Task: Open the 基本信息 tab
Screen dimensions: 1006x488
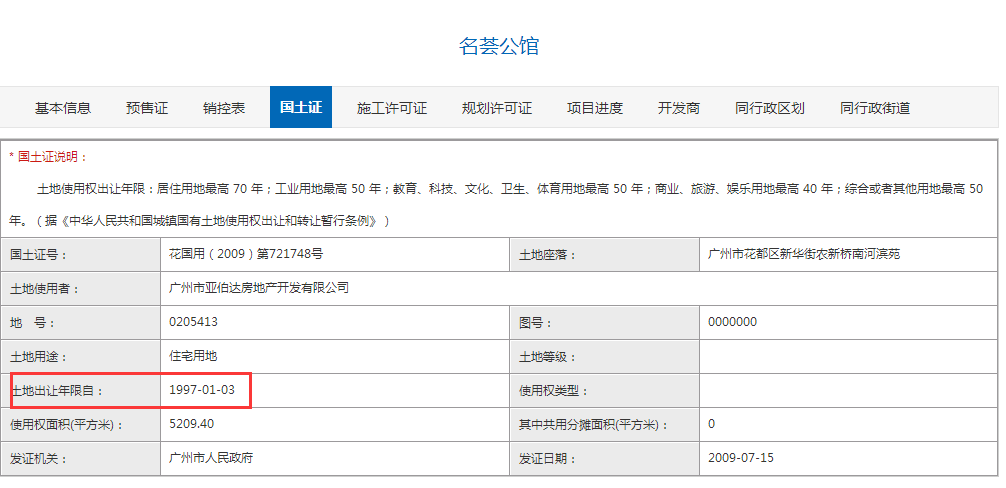Action: pos(63,108)
